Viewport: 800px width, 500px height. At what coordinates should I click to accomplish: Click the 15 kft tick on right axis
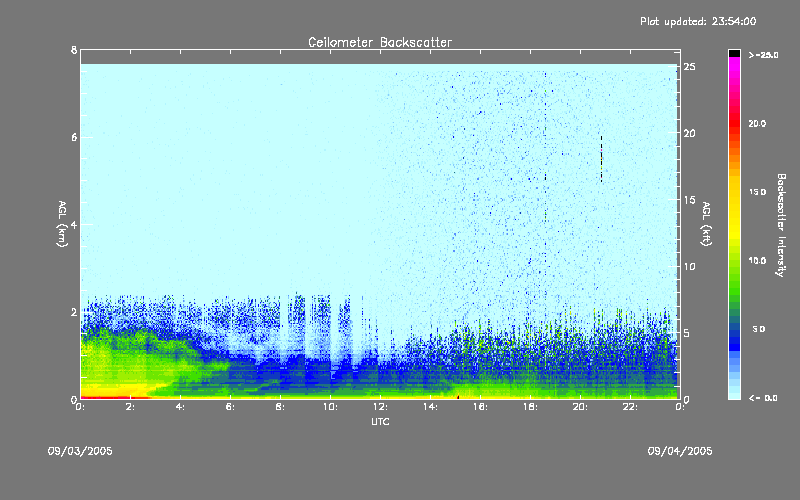(x=689, y=200)
